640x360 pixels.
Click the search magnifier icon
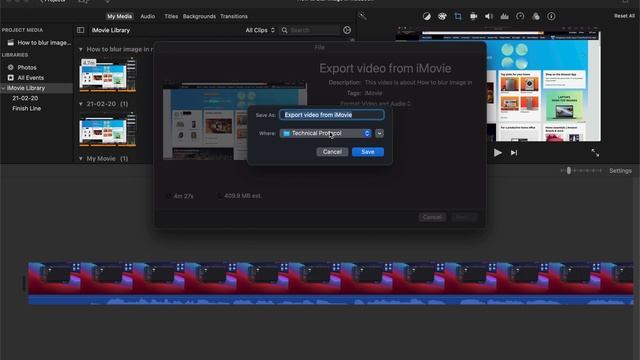tap(284, 30)
